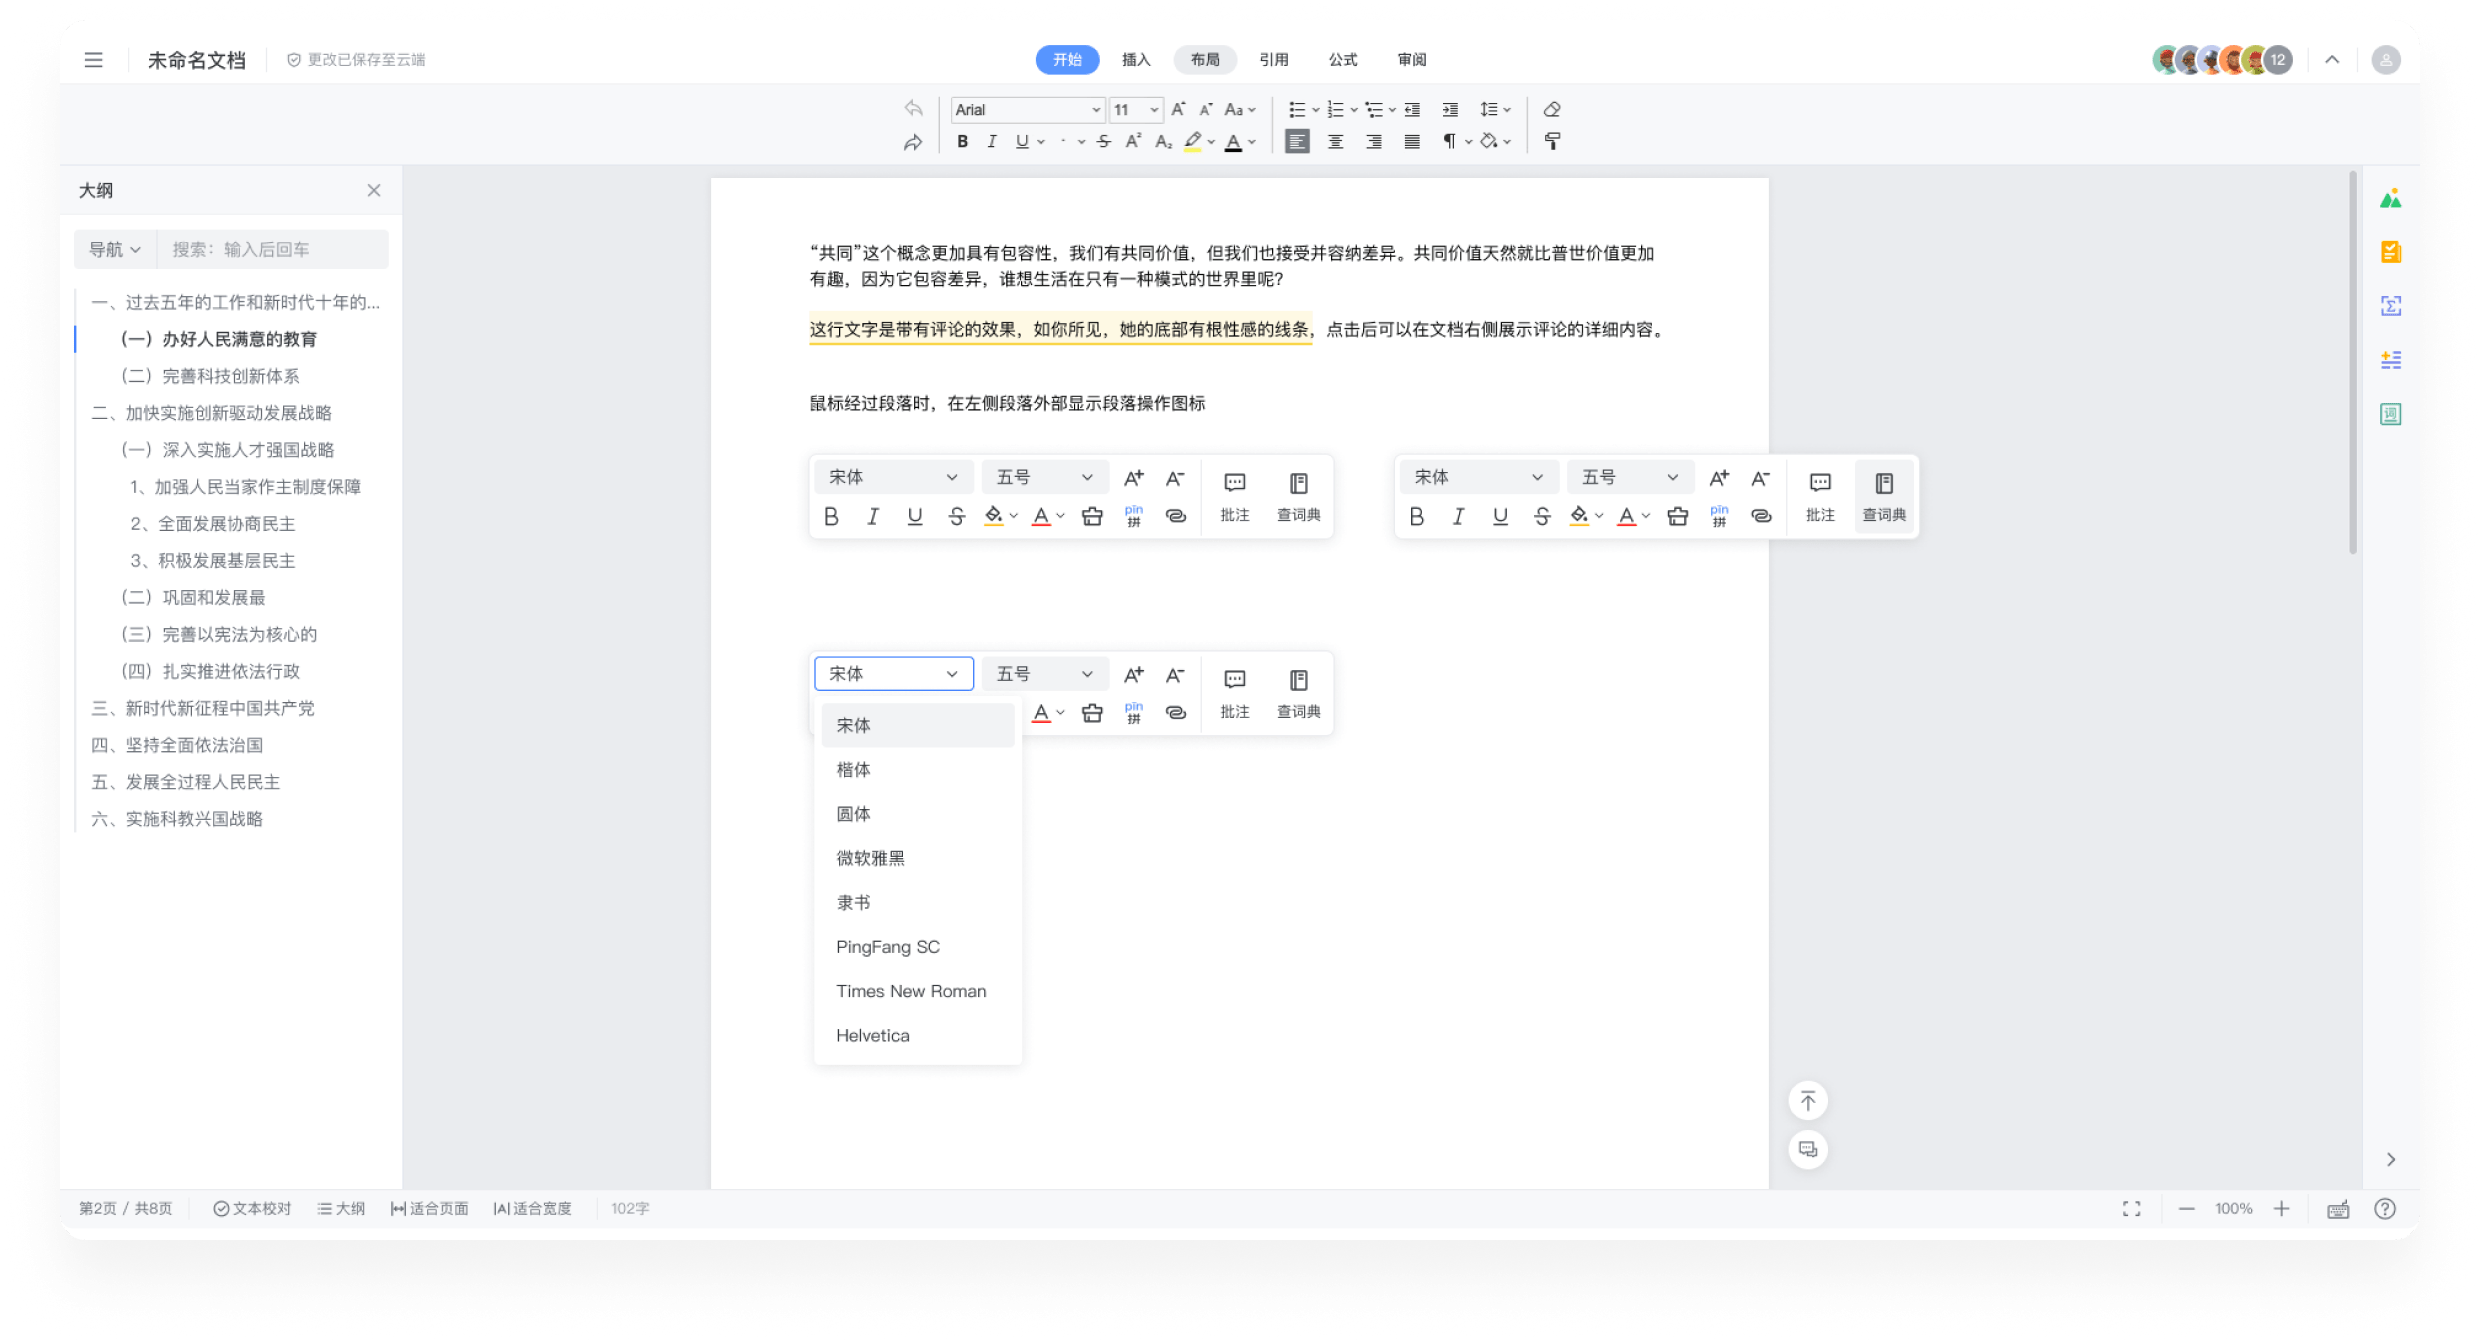Click the undo arrow in main toolbar
This screenshot has height=1340, width=2481.
coord(913,108)
